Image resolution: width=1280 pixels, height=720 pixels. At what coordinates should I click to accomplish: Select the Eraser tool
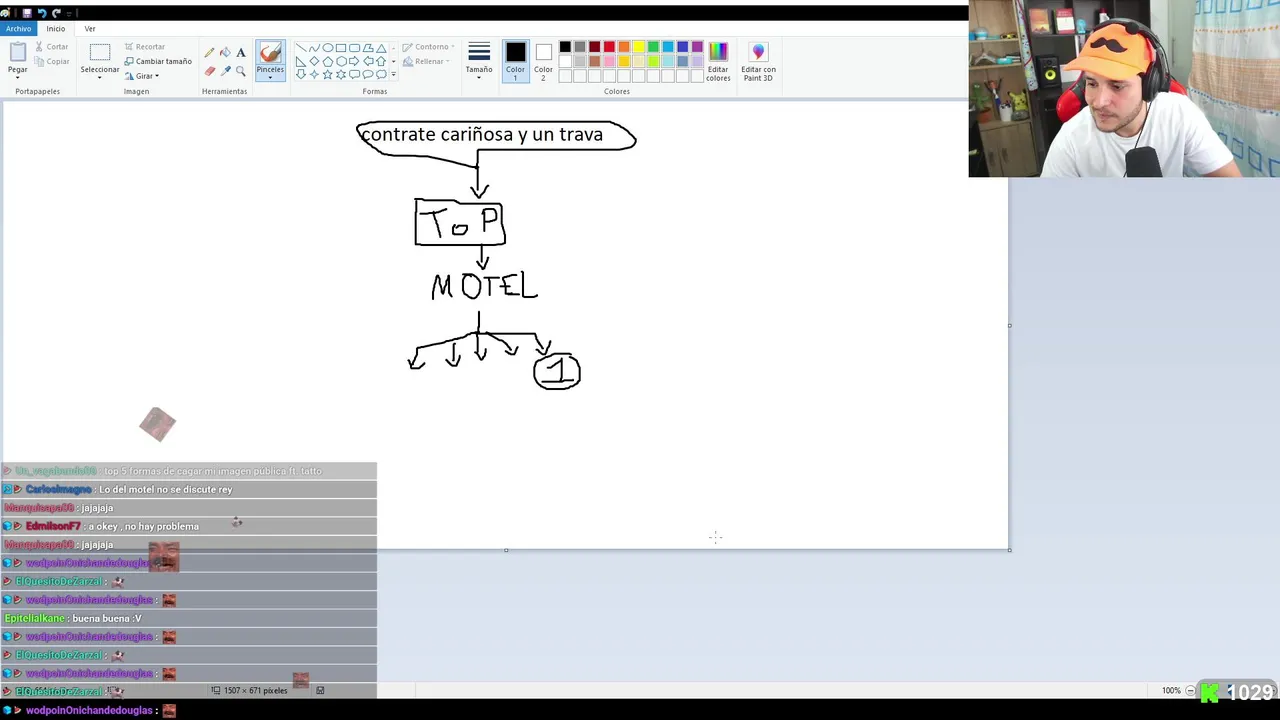point(209,71)
